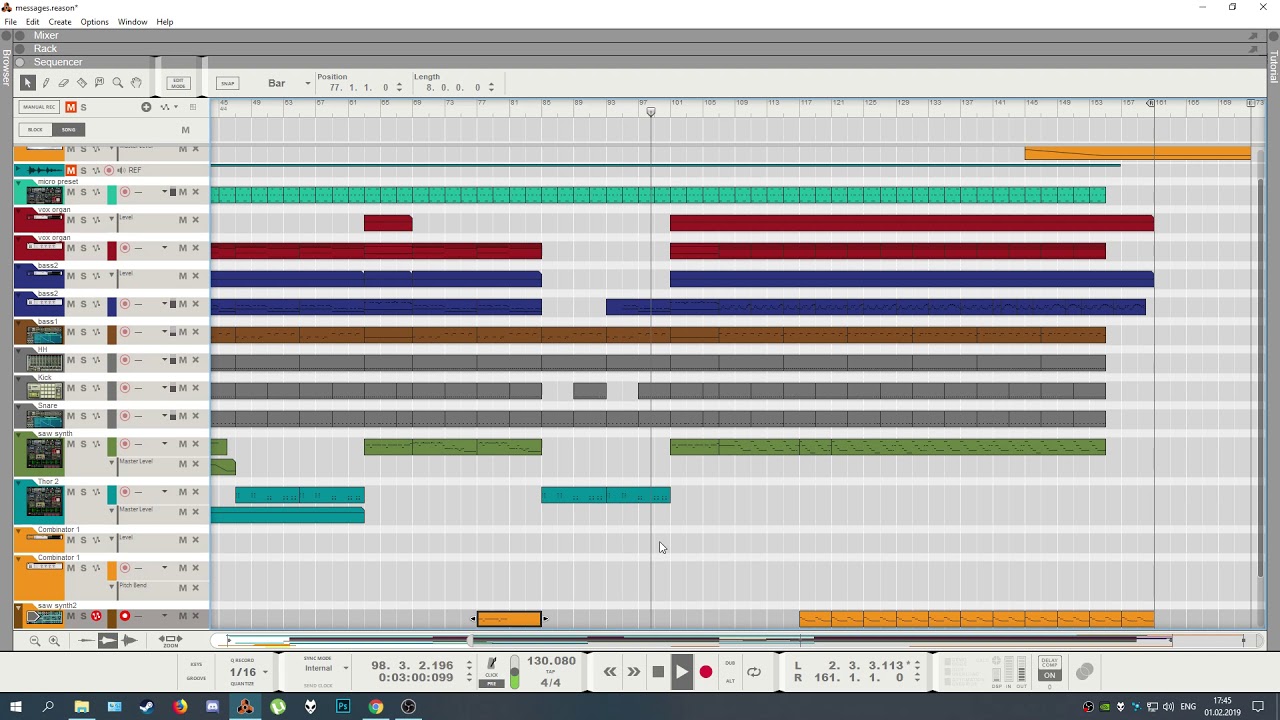1280x720 pixels.
Task: Collapse the saw synth track
Action: coord(18,435)
